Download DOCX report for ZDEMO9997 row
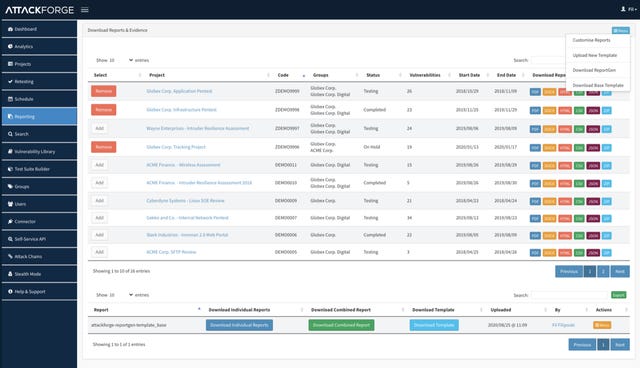The image size is (640, 368). [549, 129]
